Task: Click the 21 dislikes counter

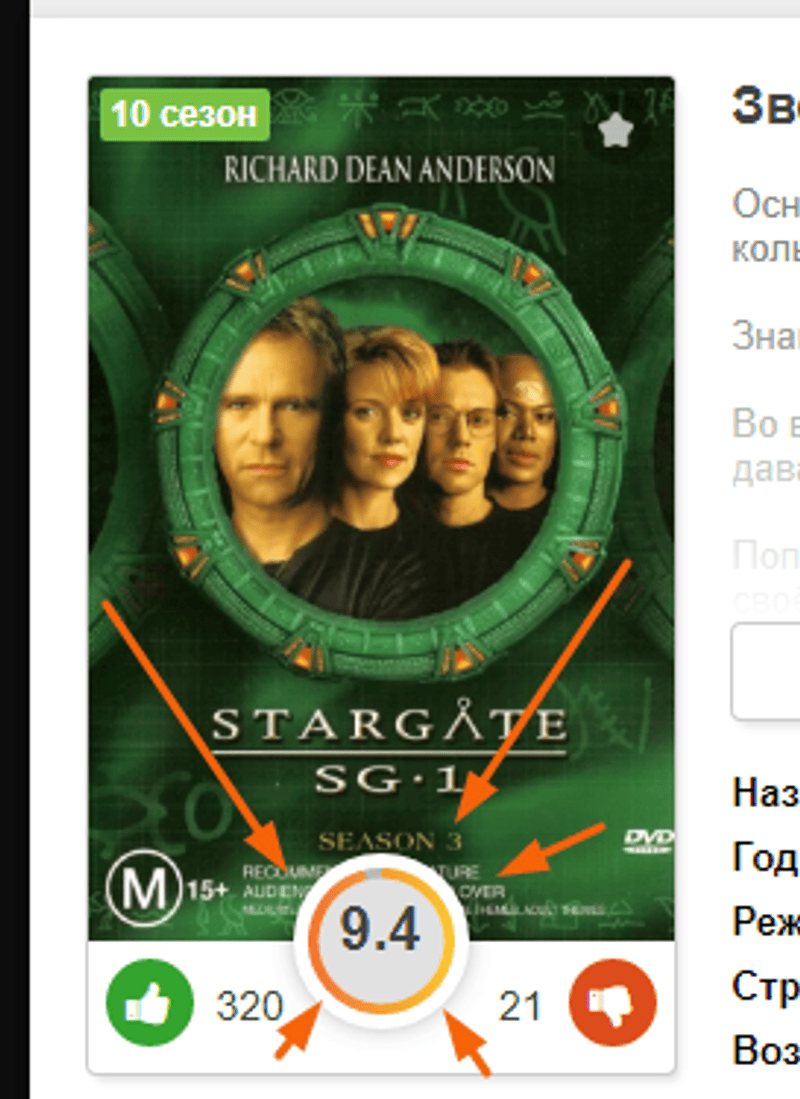Action: (x=520, y=1006)
